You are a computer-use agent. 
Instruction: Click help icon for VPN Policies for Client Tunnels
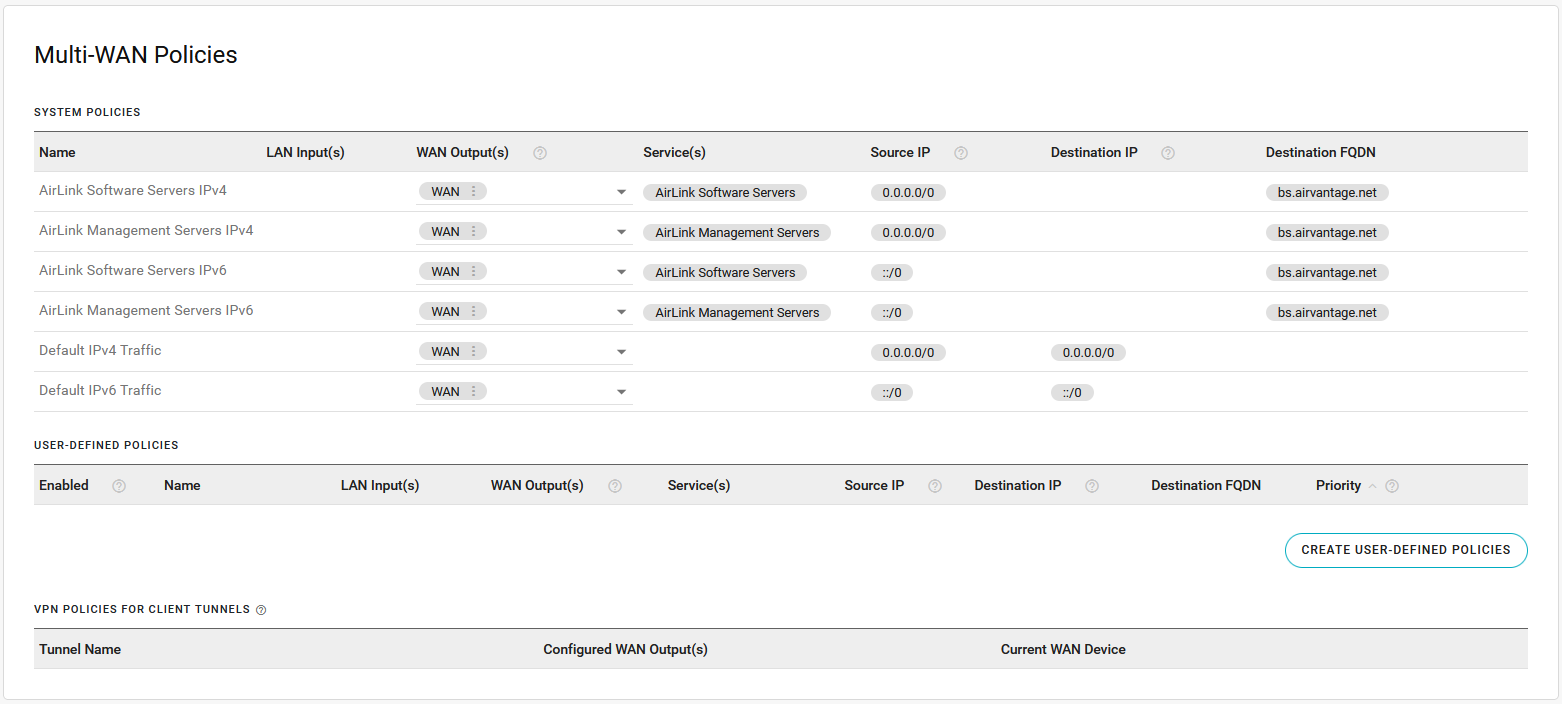(x=261, y=610)
